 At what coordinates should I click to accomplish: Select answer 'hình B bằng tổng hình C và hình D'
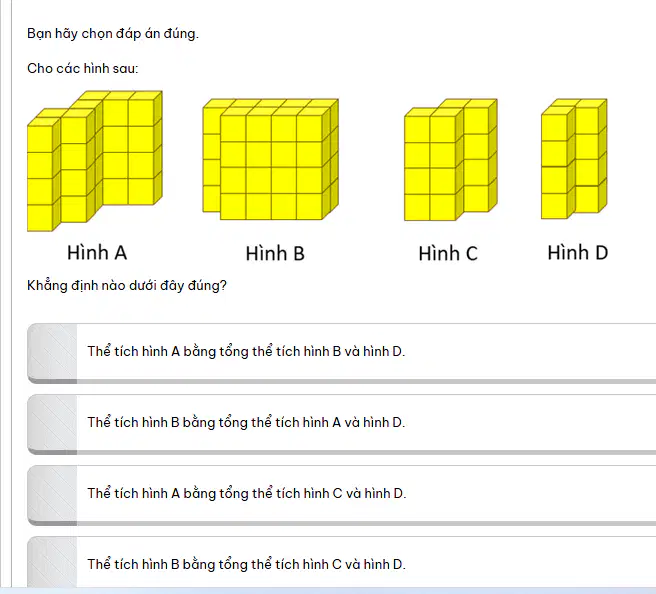341,562
